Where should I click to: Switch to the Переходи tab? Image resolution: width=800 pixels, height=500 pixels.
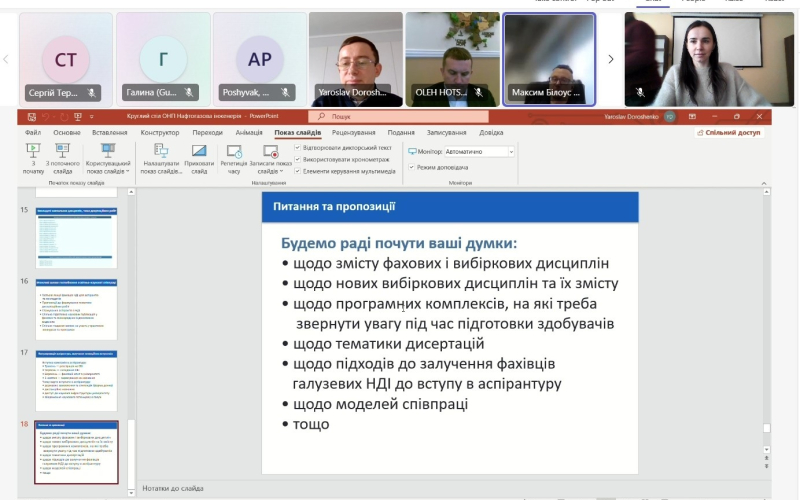(x=208, y=132)
